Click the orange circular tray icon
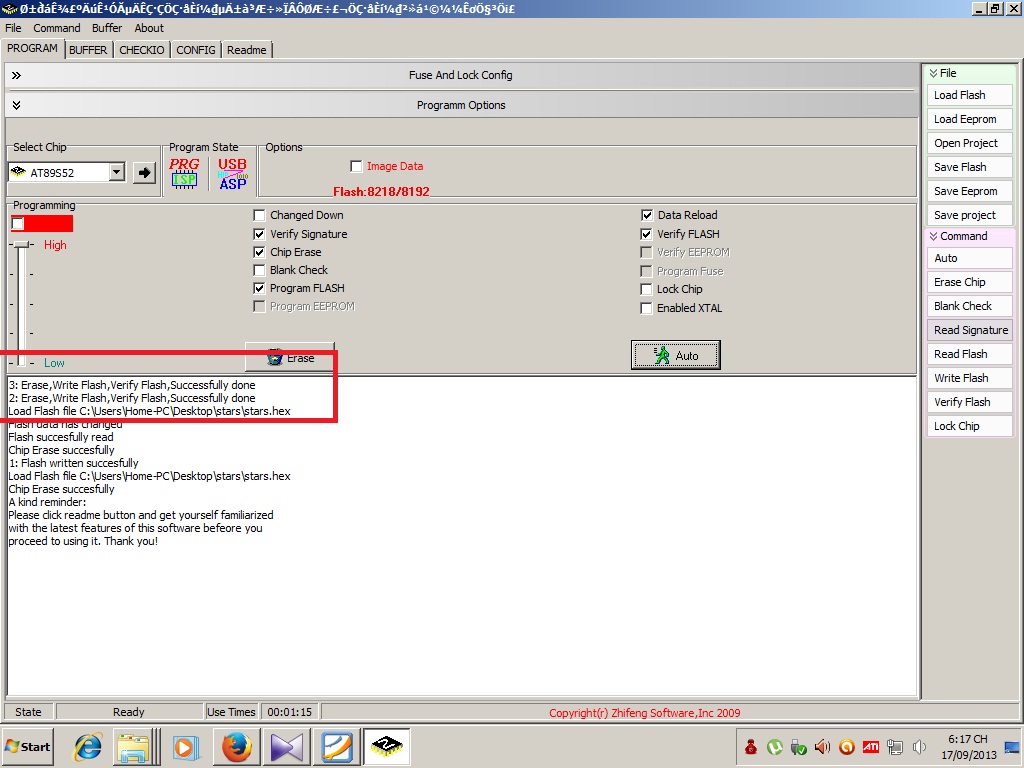 tap(846, 746)
